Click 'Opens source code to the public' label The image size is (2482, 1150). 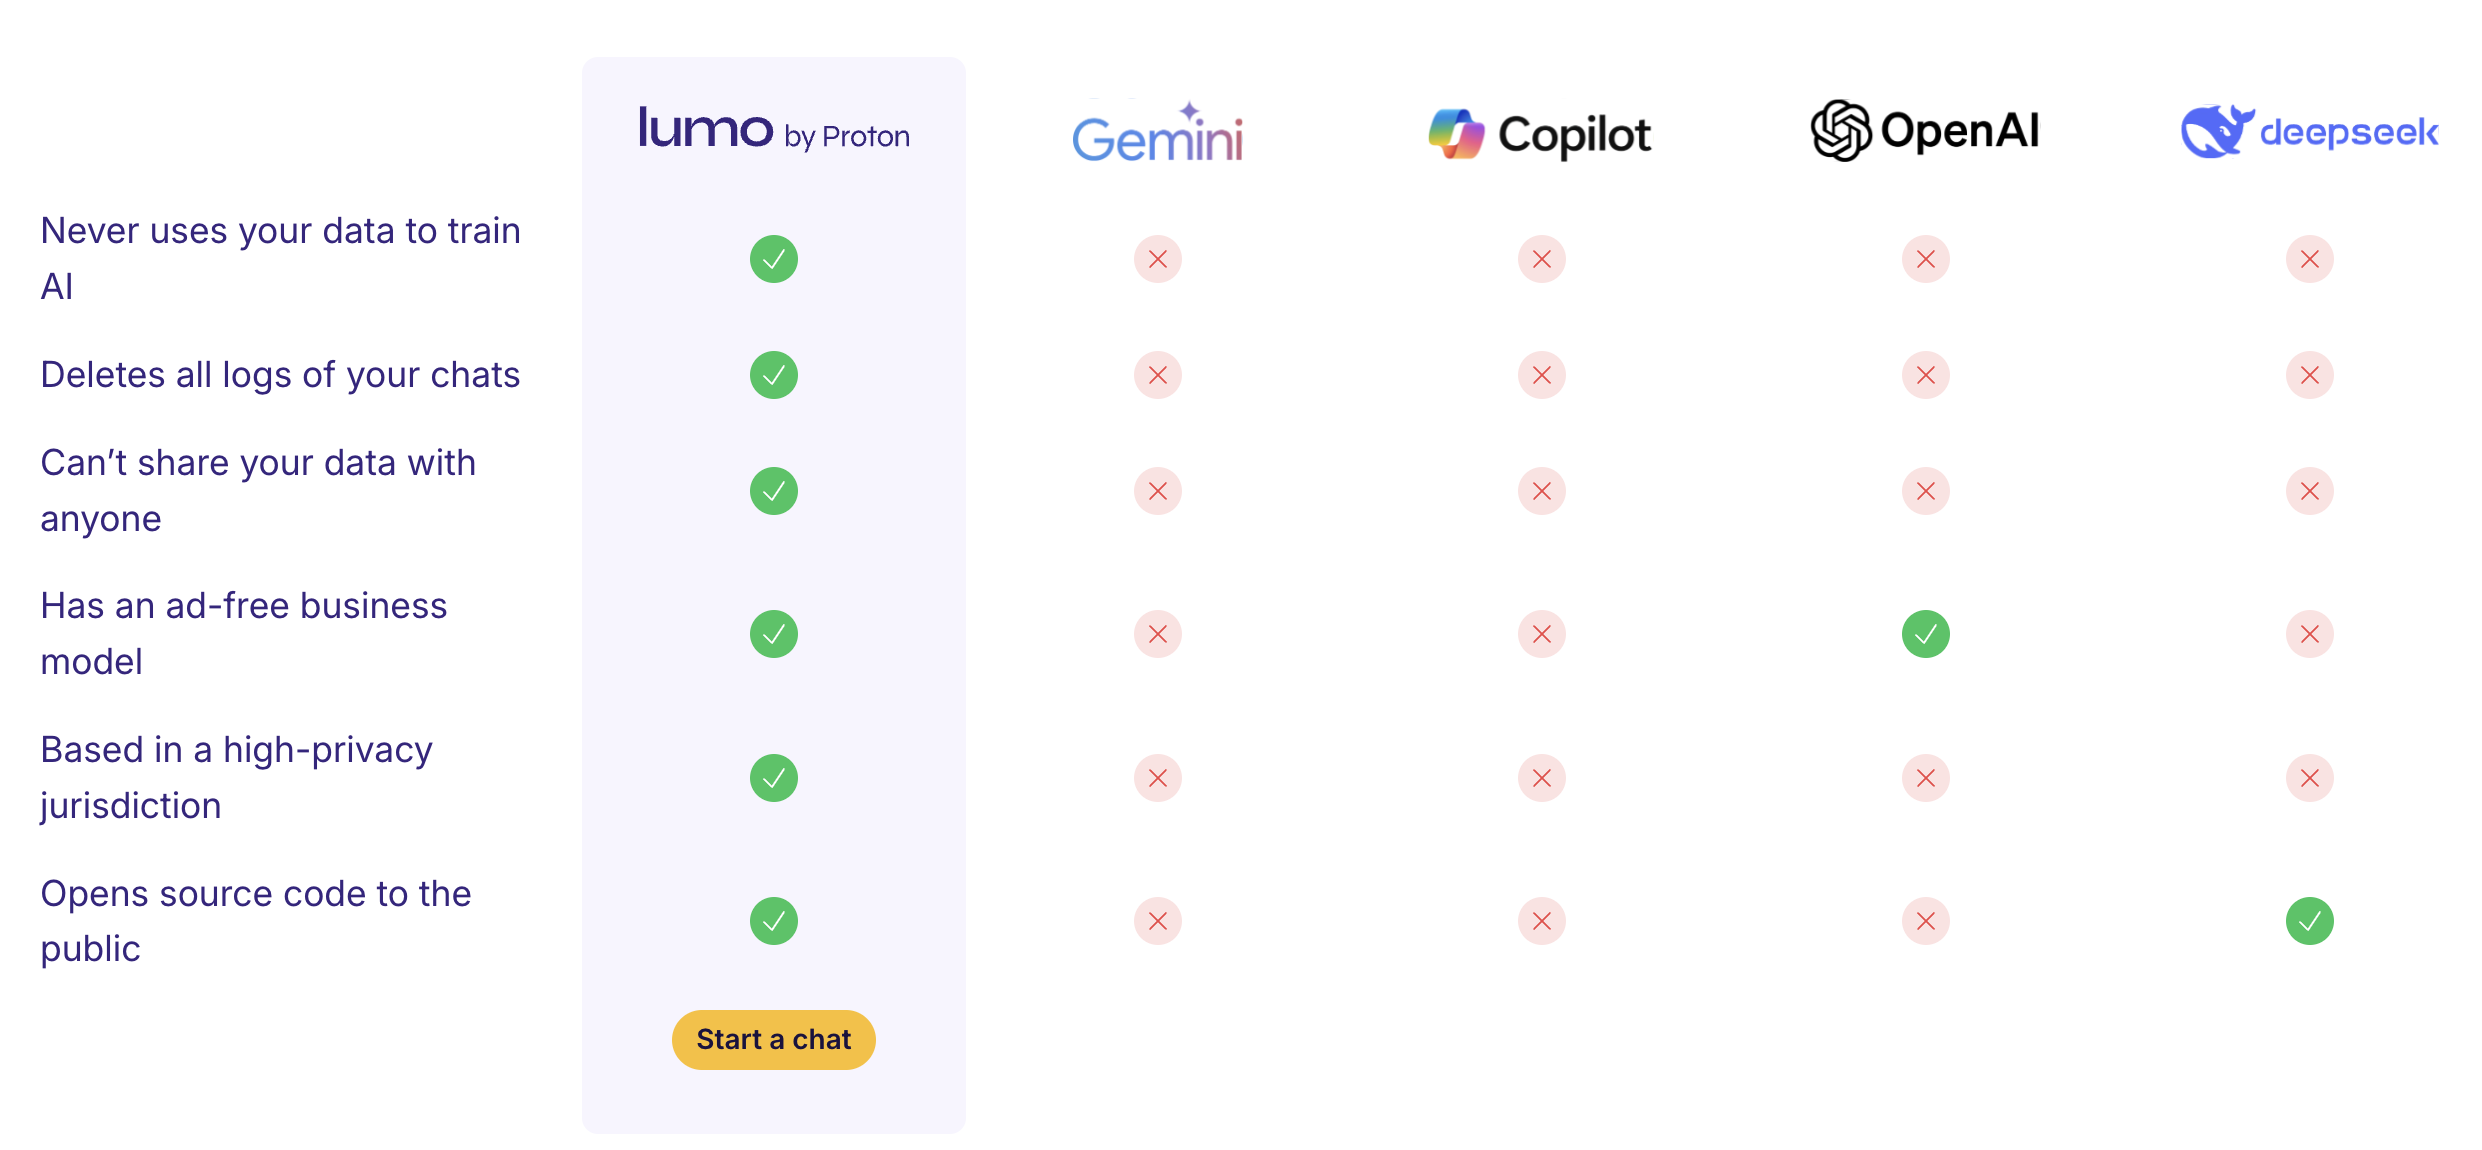(255, 920)
